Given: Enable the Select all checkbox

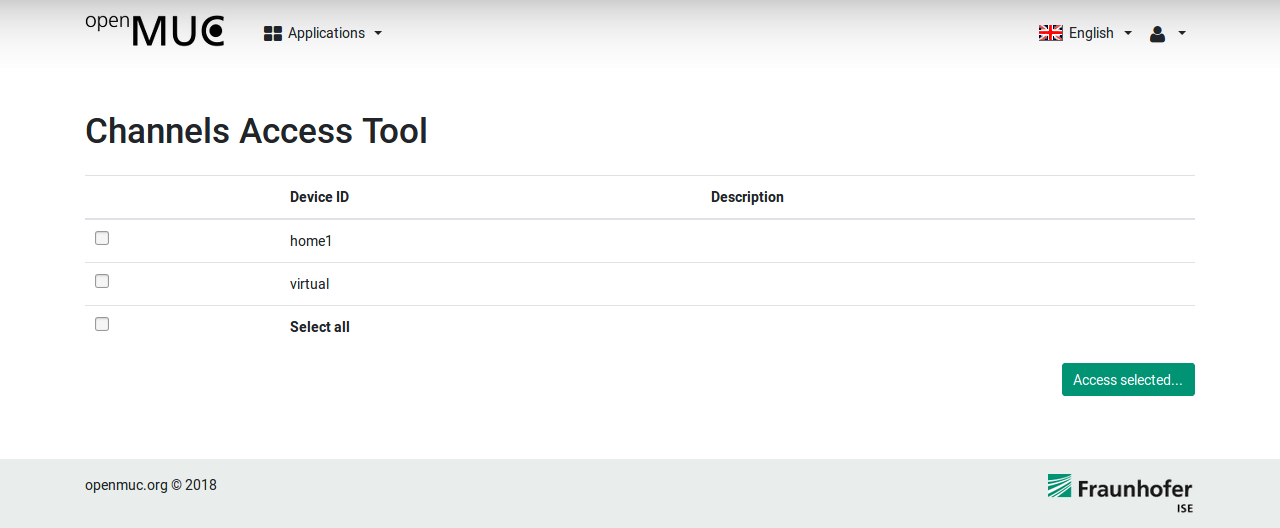Looking at the screenshot, I should click(x=102, y=324).
